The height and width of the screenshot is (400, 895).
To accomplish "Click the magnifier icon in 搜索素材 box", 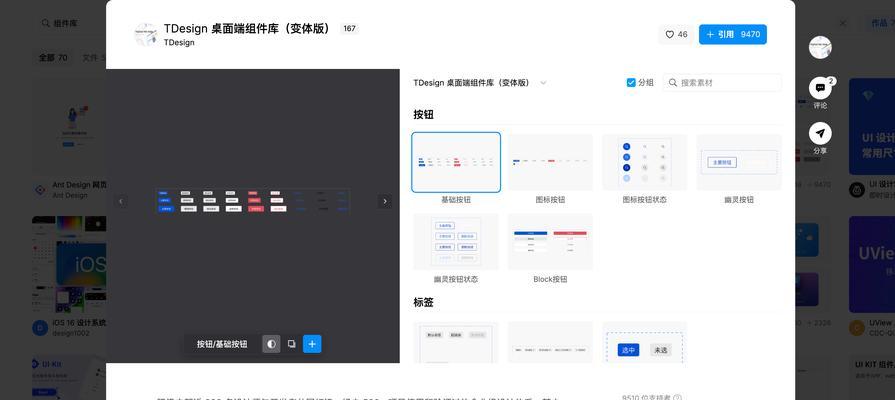I will coord(673,83).
